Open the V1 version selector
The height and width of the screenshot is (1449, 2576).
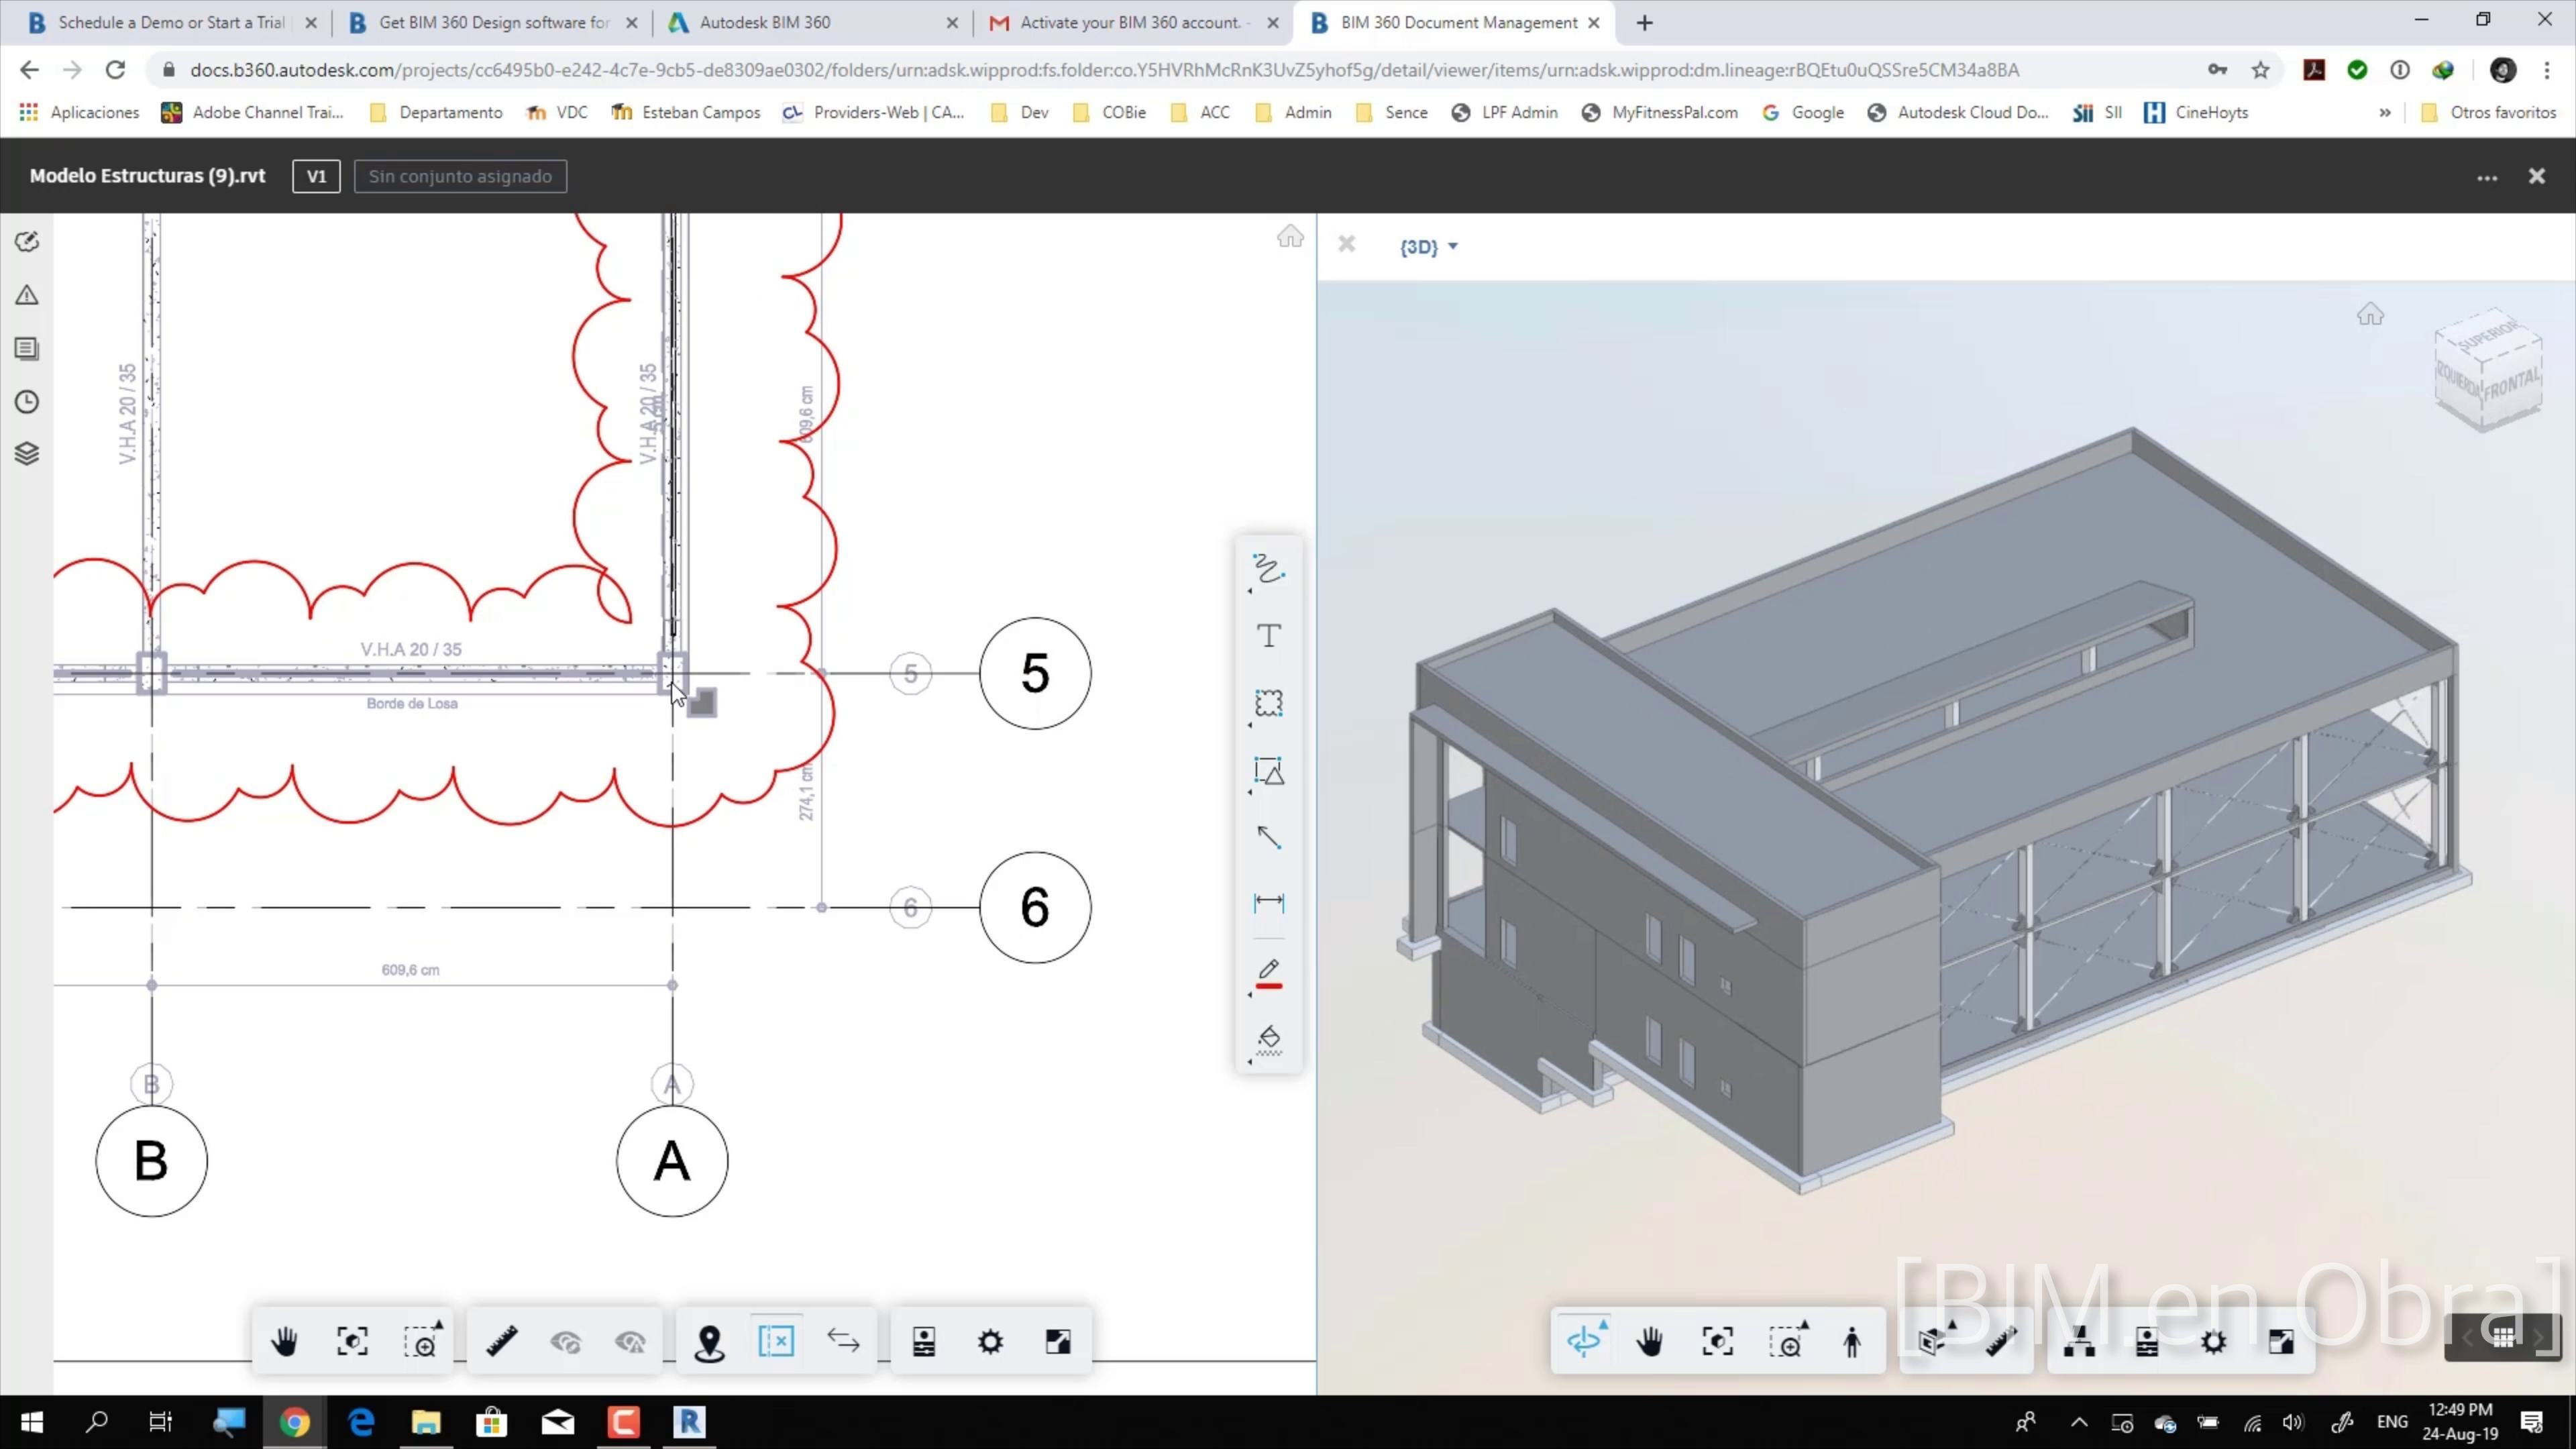316,176
